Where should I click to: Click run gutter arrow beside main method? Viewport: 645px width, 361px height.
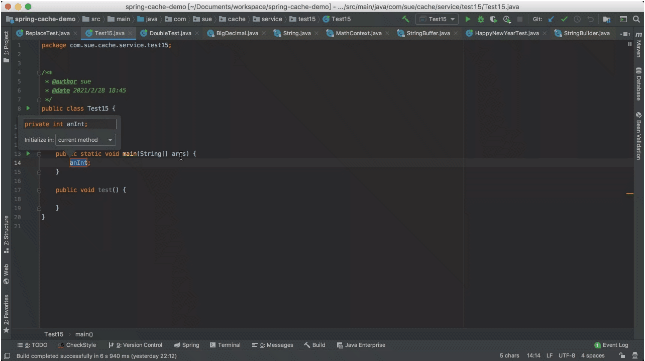click(28, 153)
